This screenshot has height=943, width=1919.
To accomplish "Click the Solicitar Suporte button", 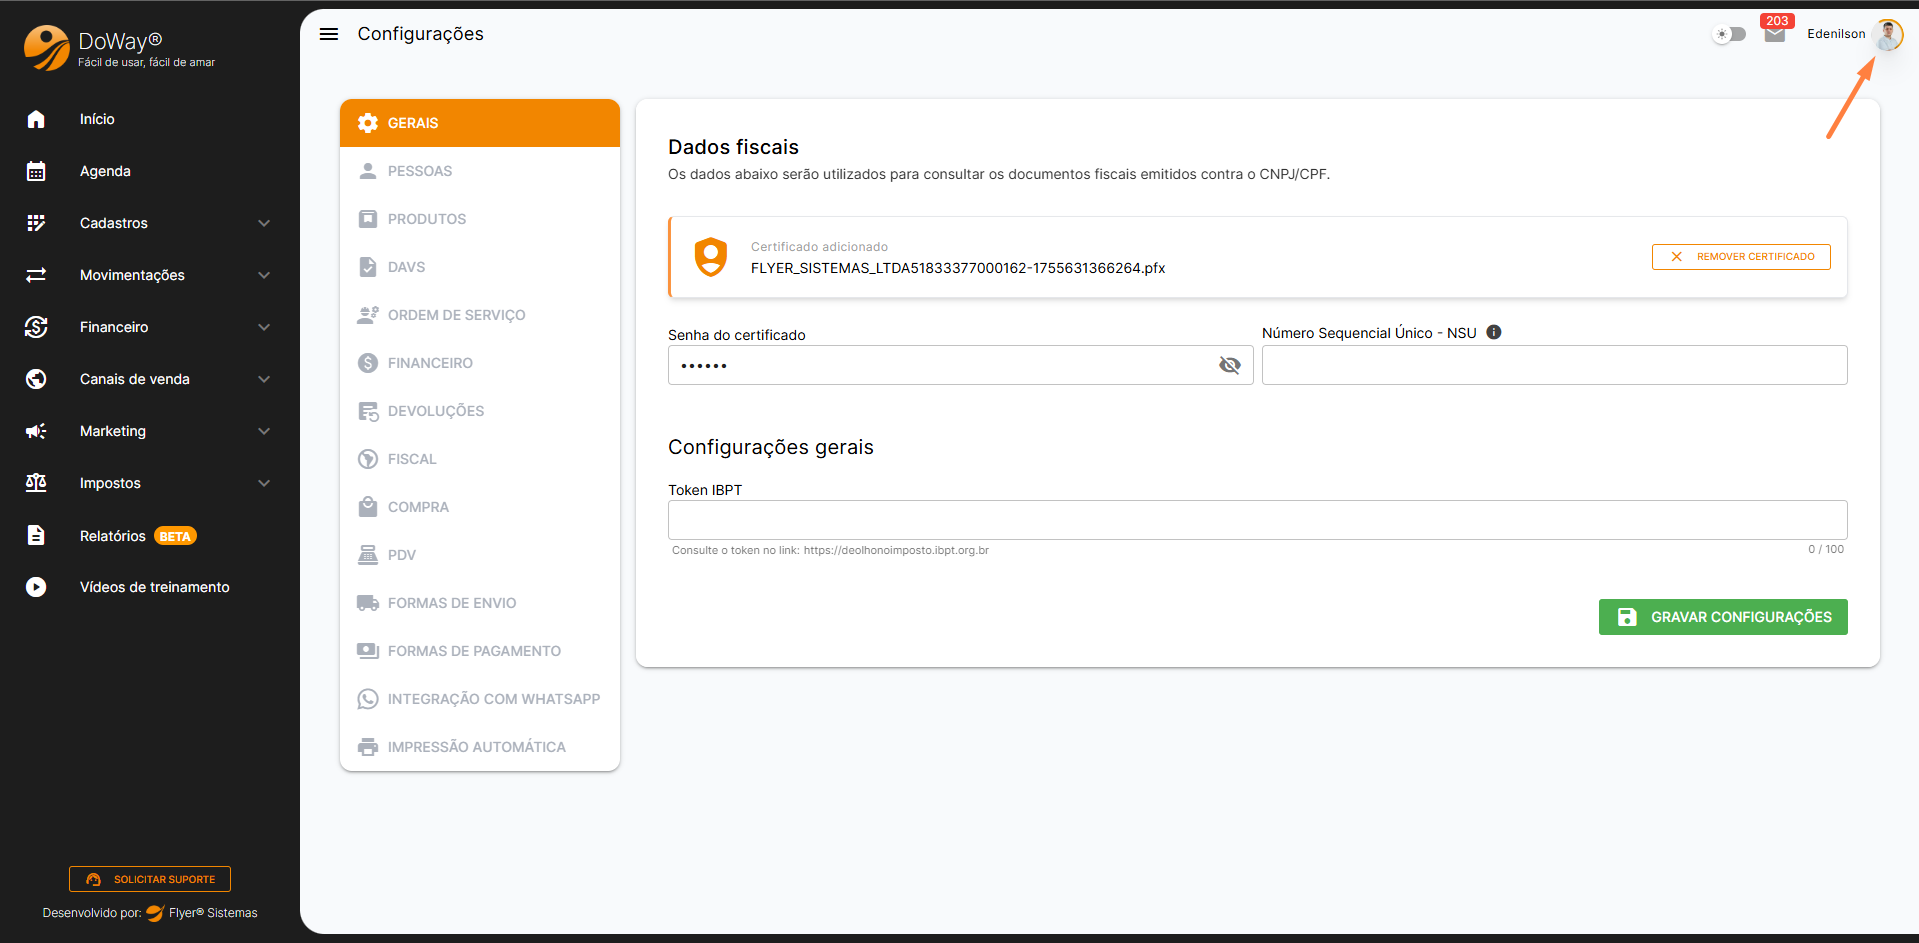I will pos(150,879).
